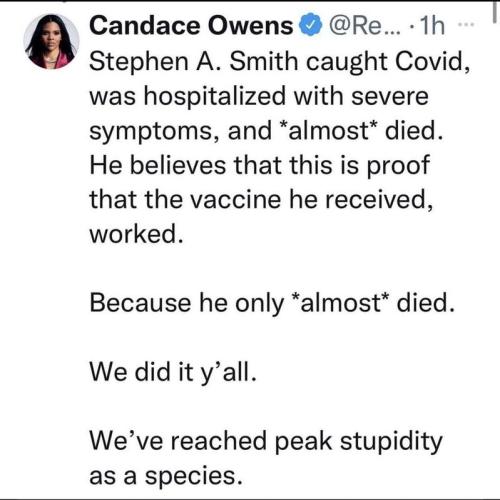Viewport: 500px width, 500px height.
Task: Open the tweet via the 1h timestamp
Action: point(432,26)
